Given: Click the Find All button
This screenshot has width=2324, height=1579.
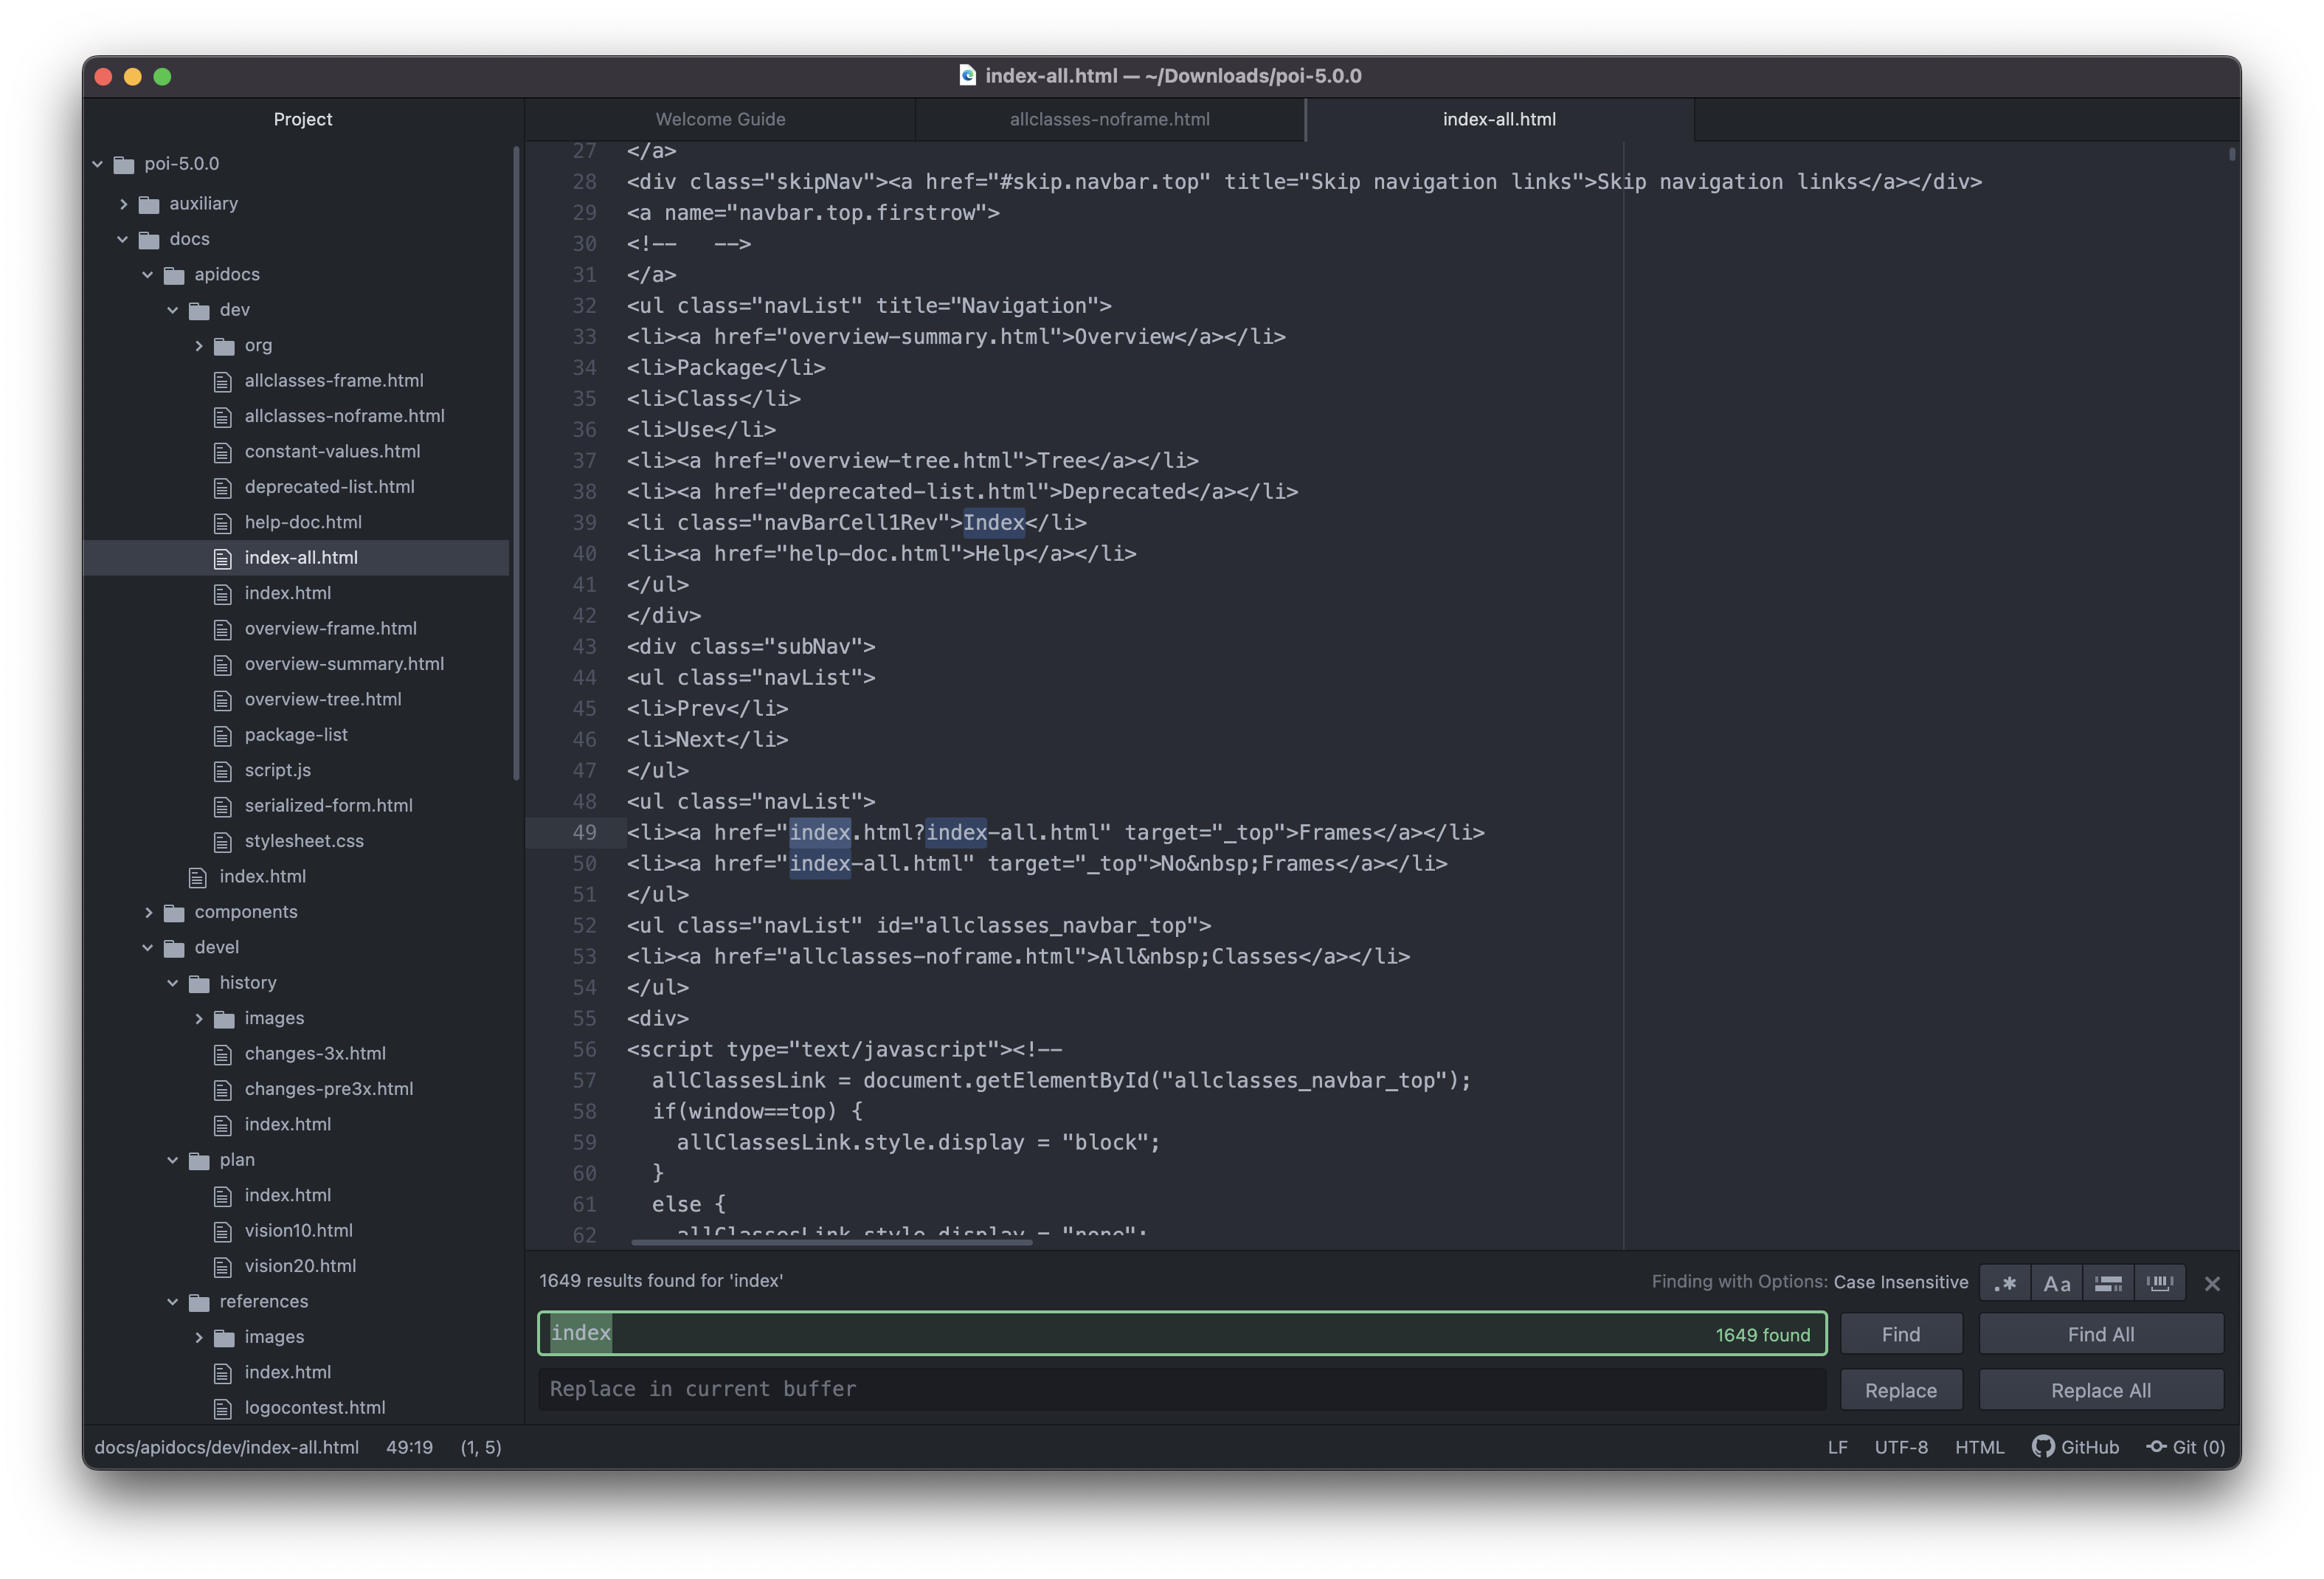Looking at the screenshot, I should pos(2100,1334).
